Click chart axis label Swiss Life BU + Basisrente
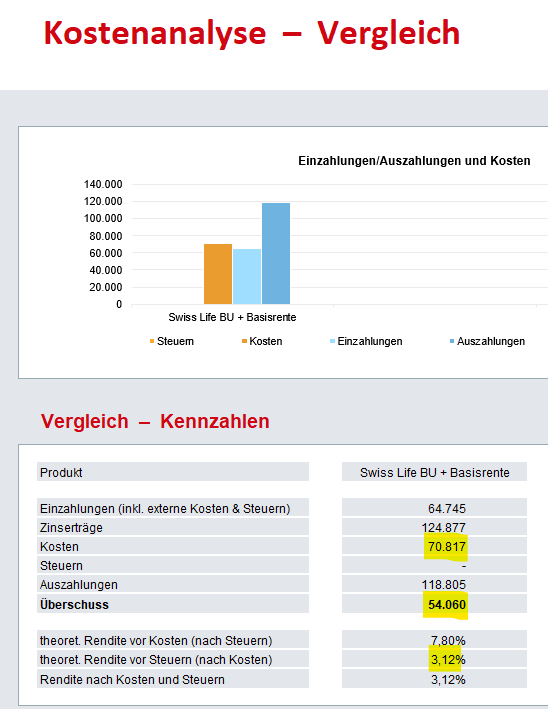 point(232,317)
